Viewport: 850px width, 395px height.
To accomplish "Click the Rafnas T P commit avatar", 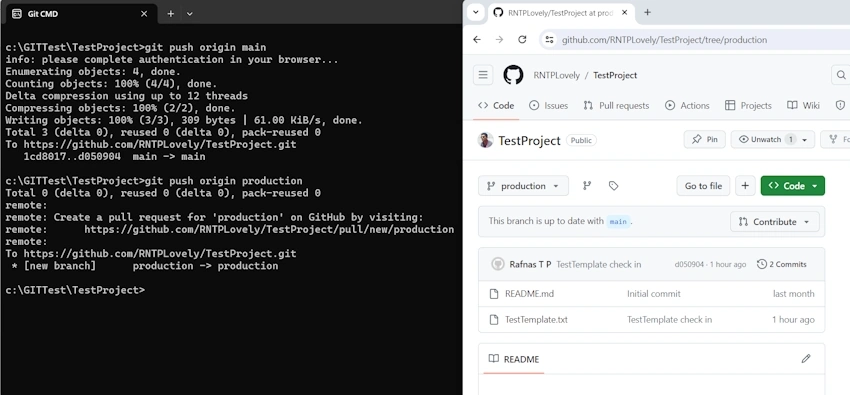I will (x=498, y=264).
